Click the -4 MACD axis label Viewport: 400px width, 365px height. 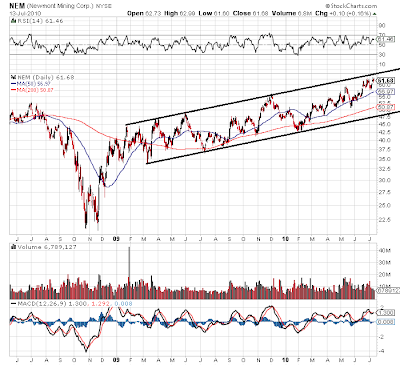click(x=382, y=351)
